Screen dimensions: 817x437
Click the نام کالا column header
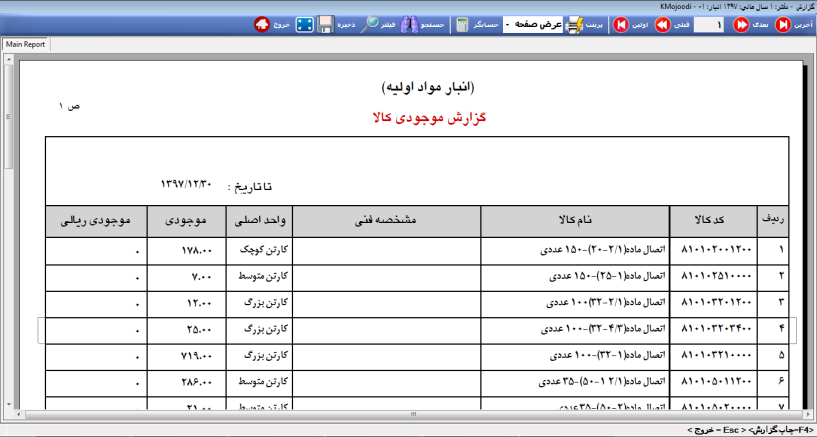pyautogui.click(x=574, y=219)
